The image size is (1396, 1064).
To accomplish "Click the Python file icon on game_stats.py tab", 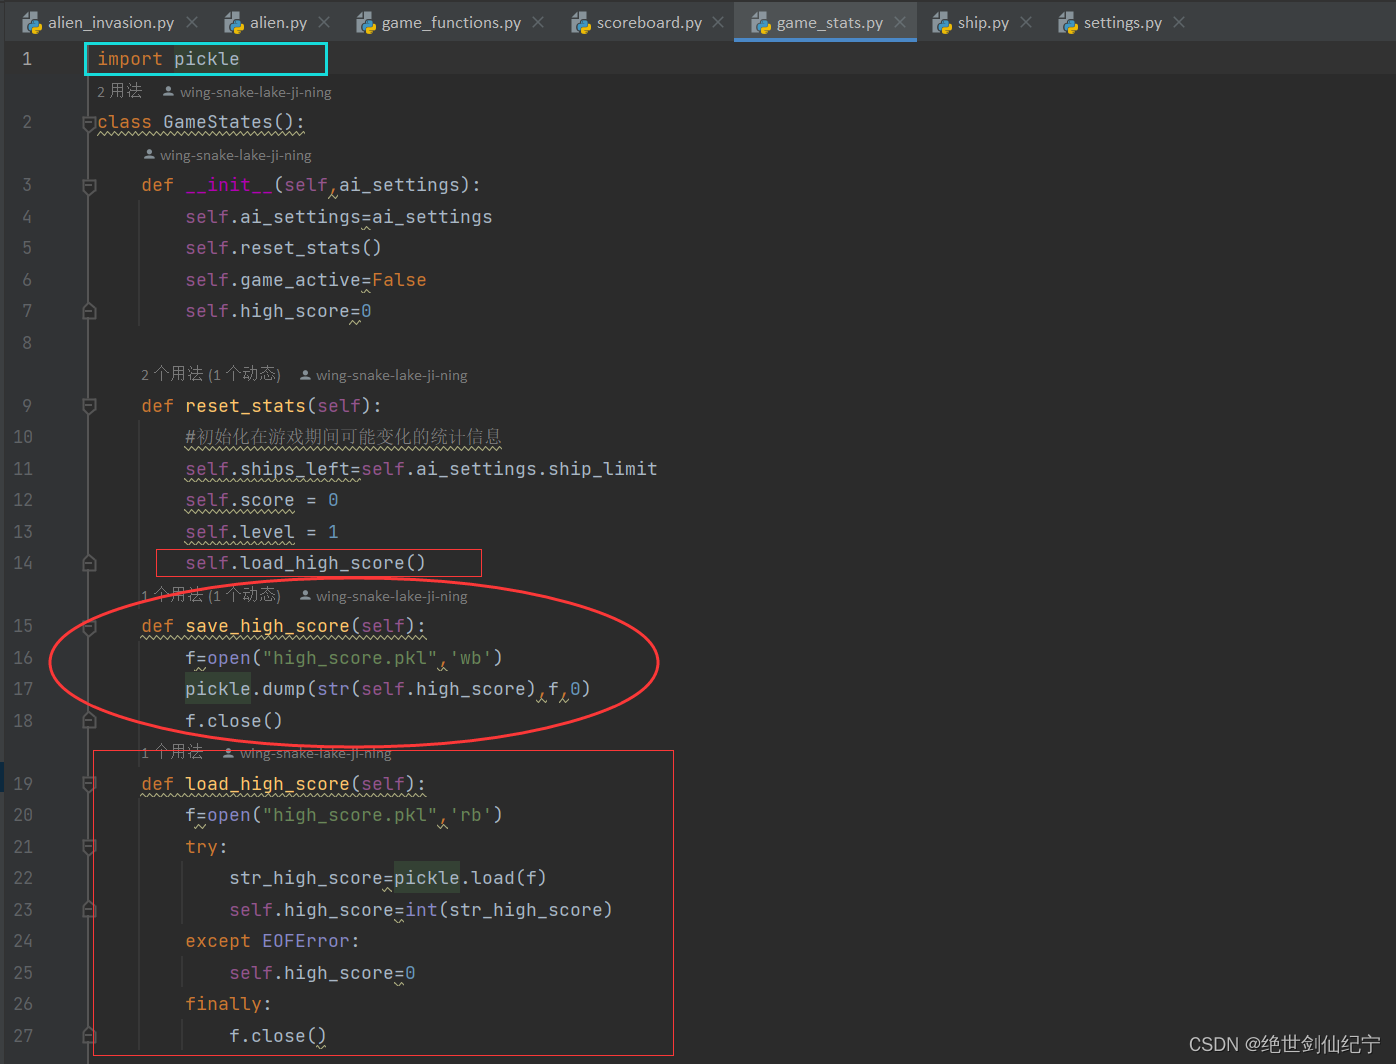I will tap(761, 22).
